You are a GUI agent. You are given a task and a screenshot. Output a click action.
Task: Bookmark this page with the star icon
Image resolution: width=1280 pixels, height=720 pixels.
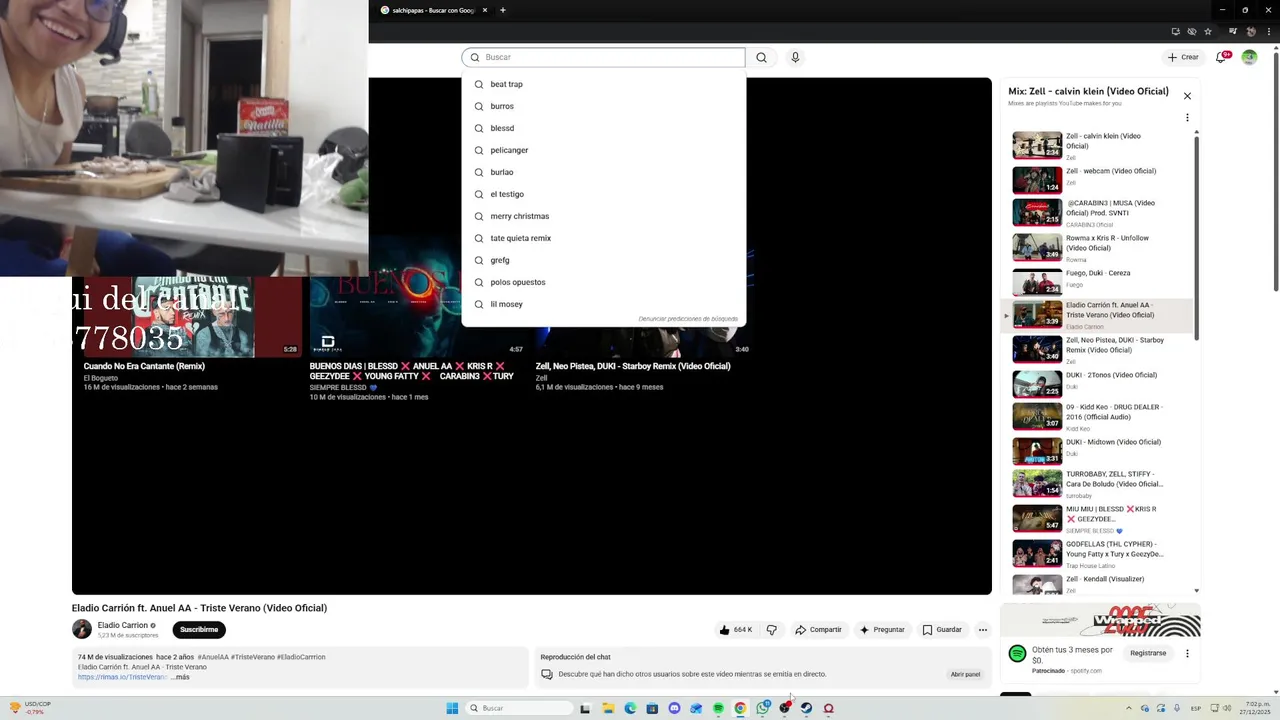[x=1207, y=31]
